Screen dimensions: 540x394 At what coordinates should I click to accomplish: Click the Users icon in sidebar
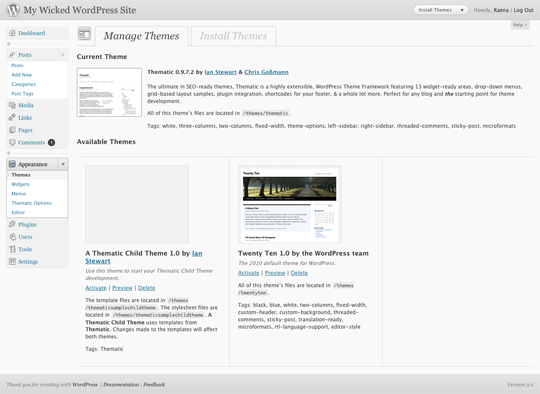(12, 237)
